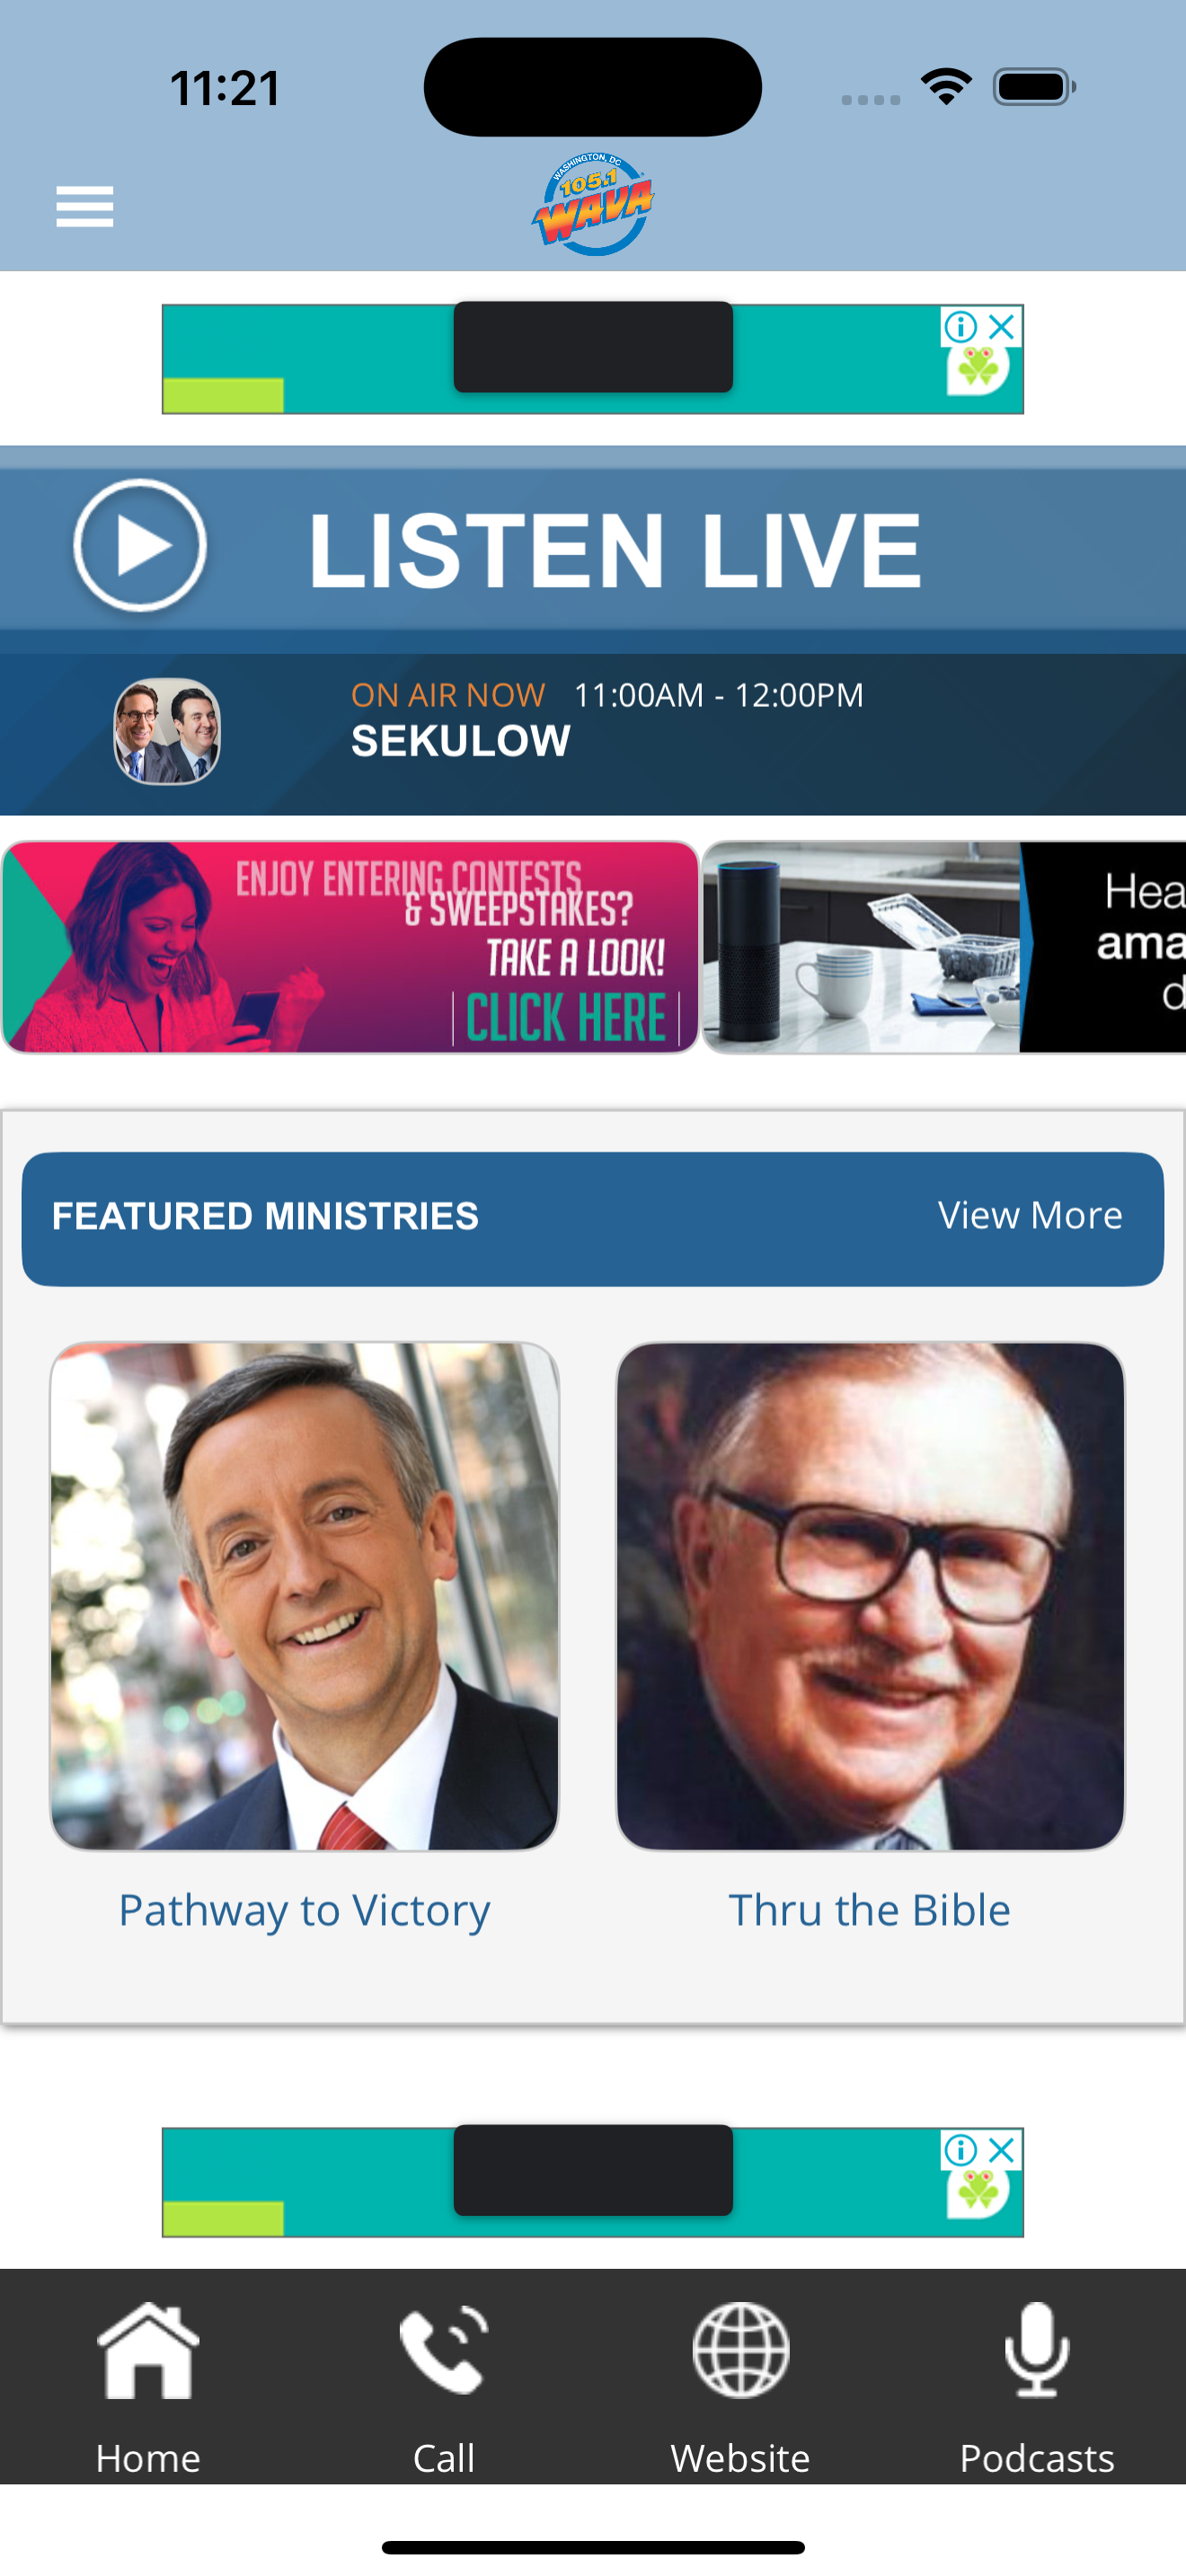This screenshot has height=2576, width=1186.
Task: Open the Pathway to Victory photo
Action: 305,1596
